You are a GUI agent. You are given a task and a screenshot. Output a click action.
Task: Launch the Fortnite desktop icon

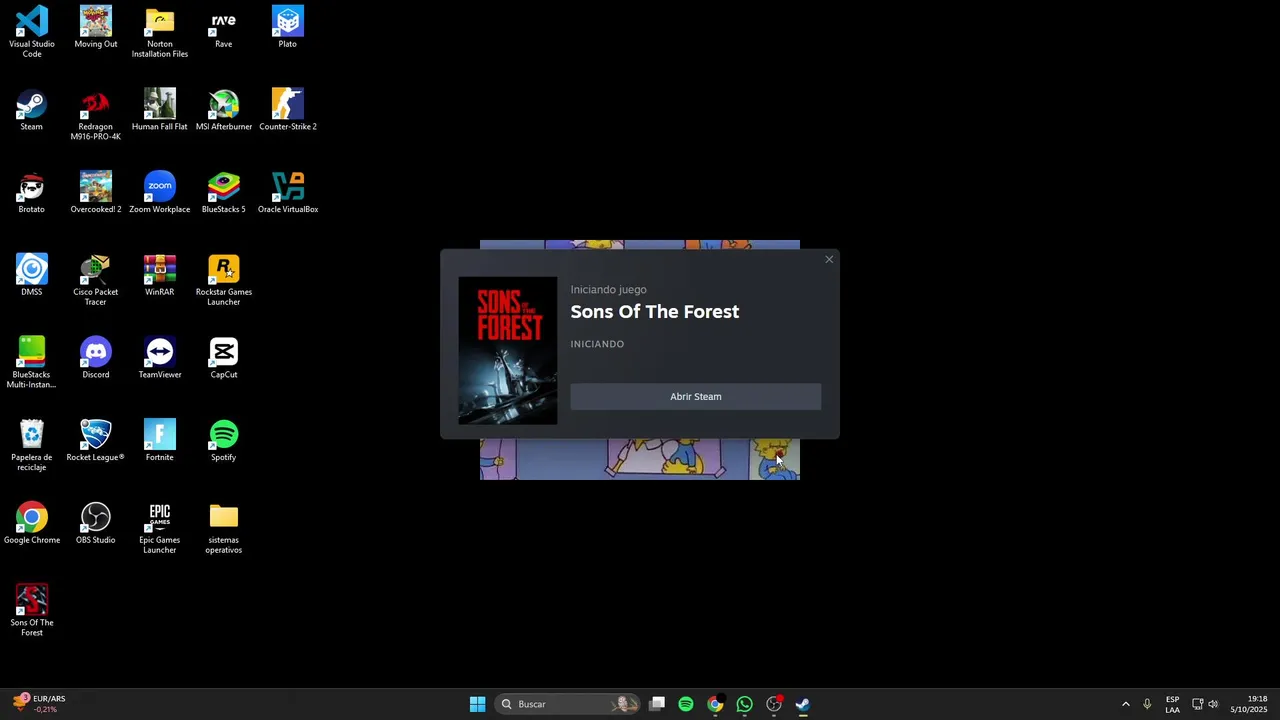click(160, 440)
